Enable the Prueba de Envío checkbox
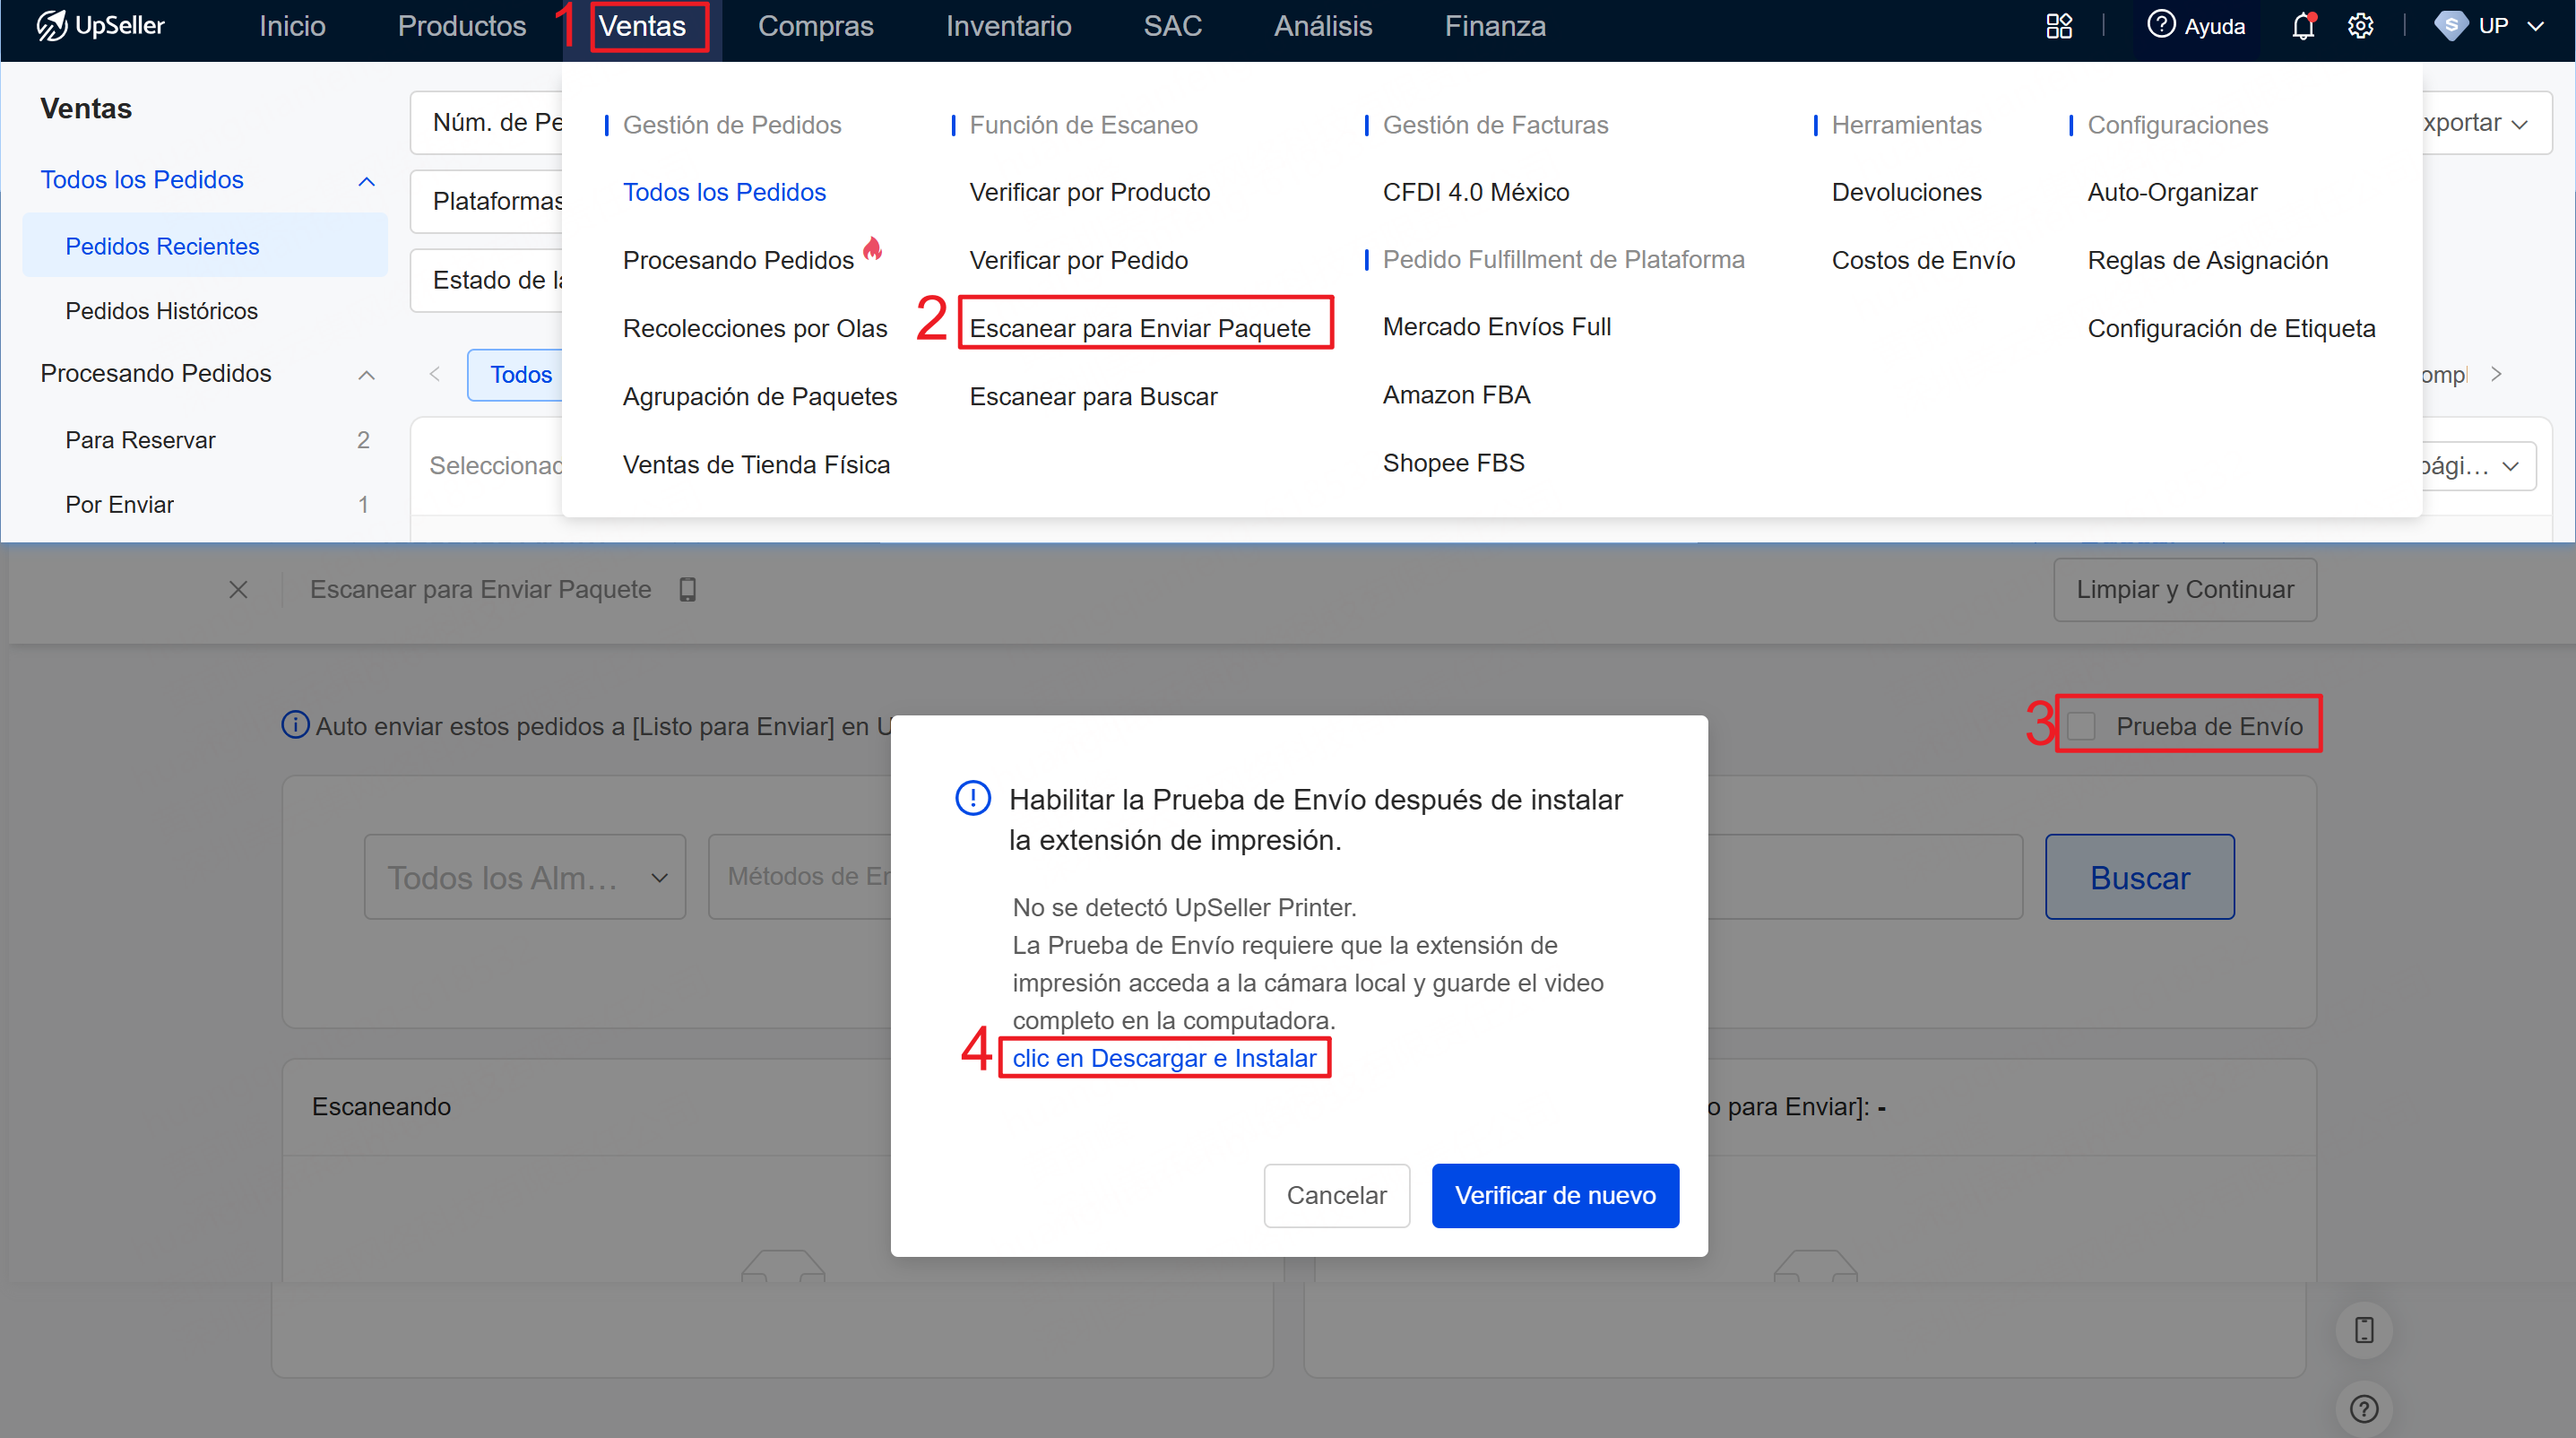The height and width of the screenshot is (1438, 2576). click(x=2082, y=726)
